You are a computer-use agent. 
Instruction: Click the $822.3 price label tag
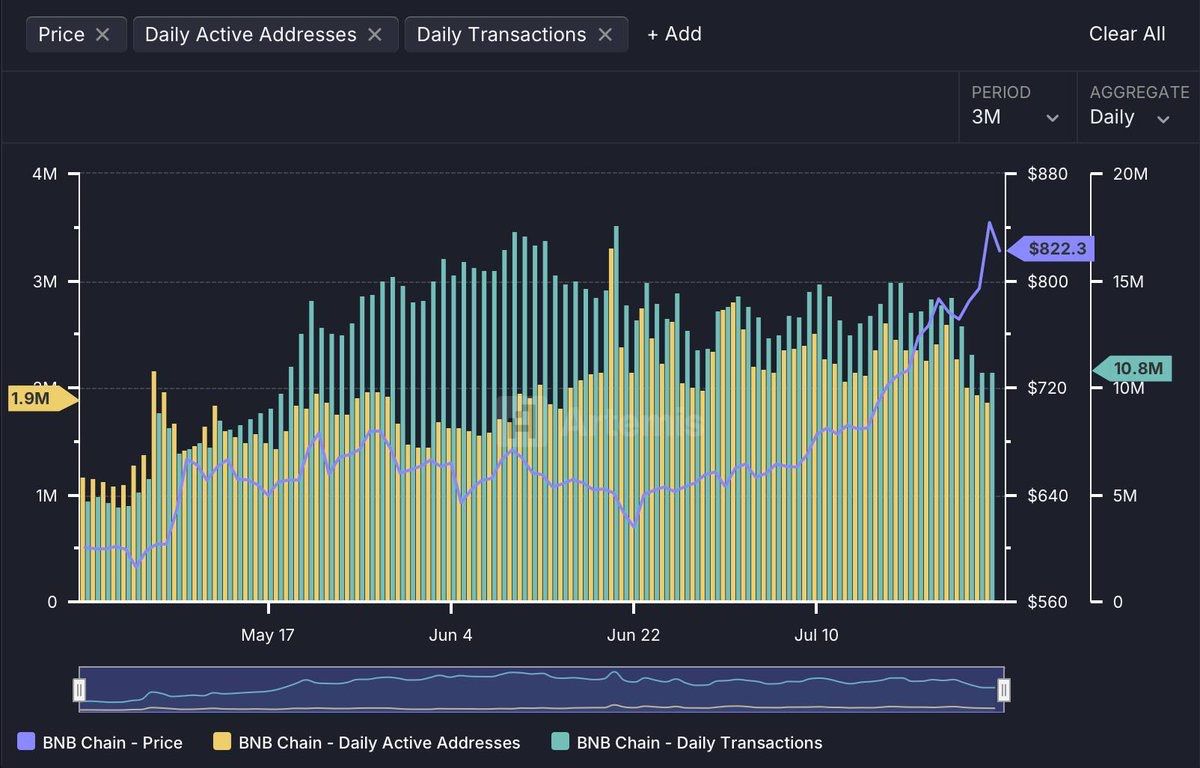click(x=1050, y=249)
